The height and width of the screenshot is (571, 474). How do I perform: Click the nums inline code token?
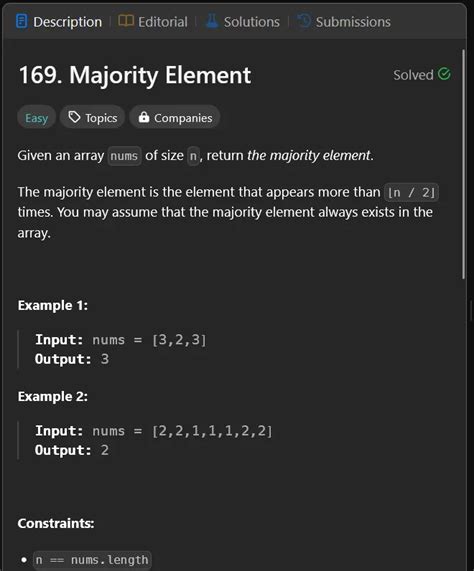point(124,156)
